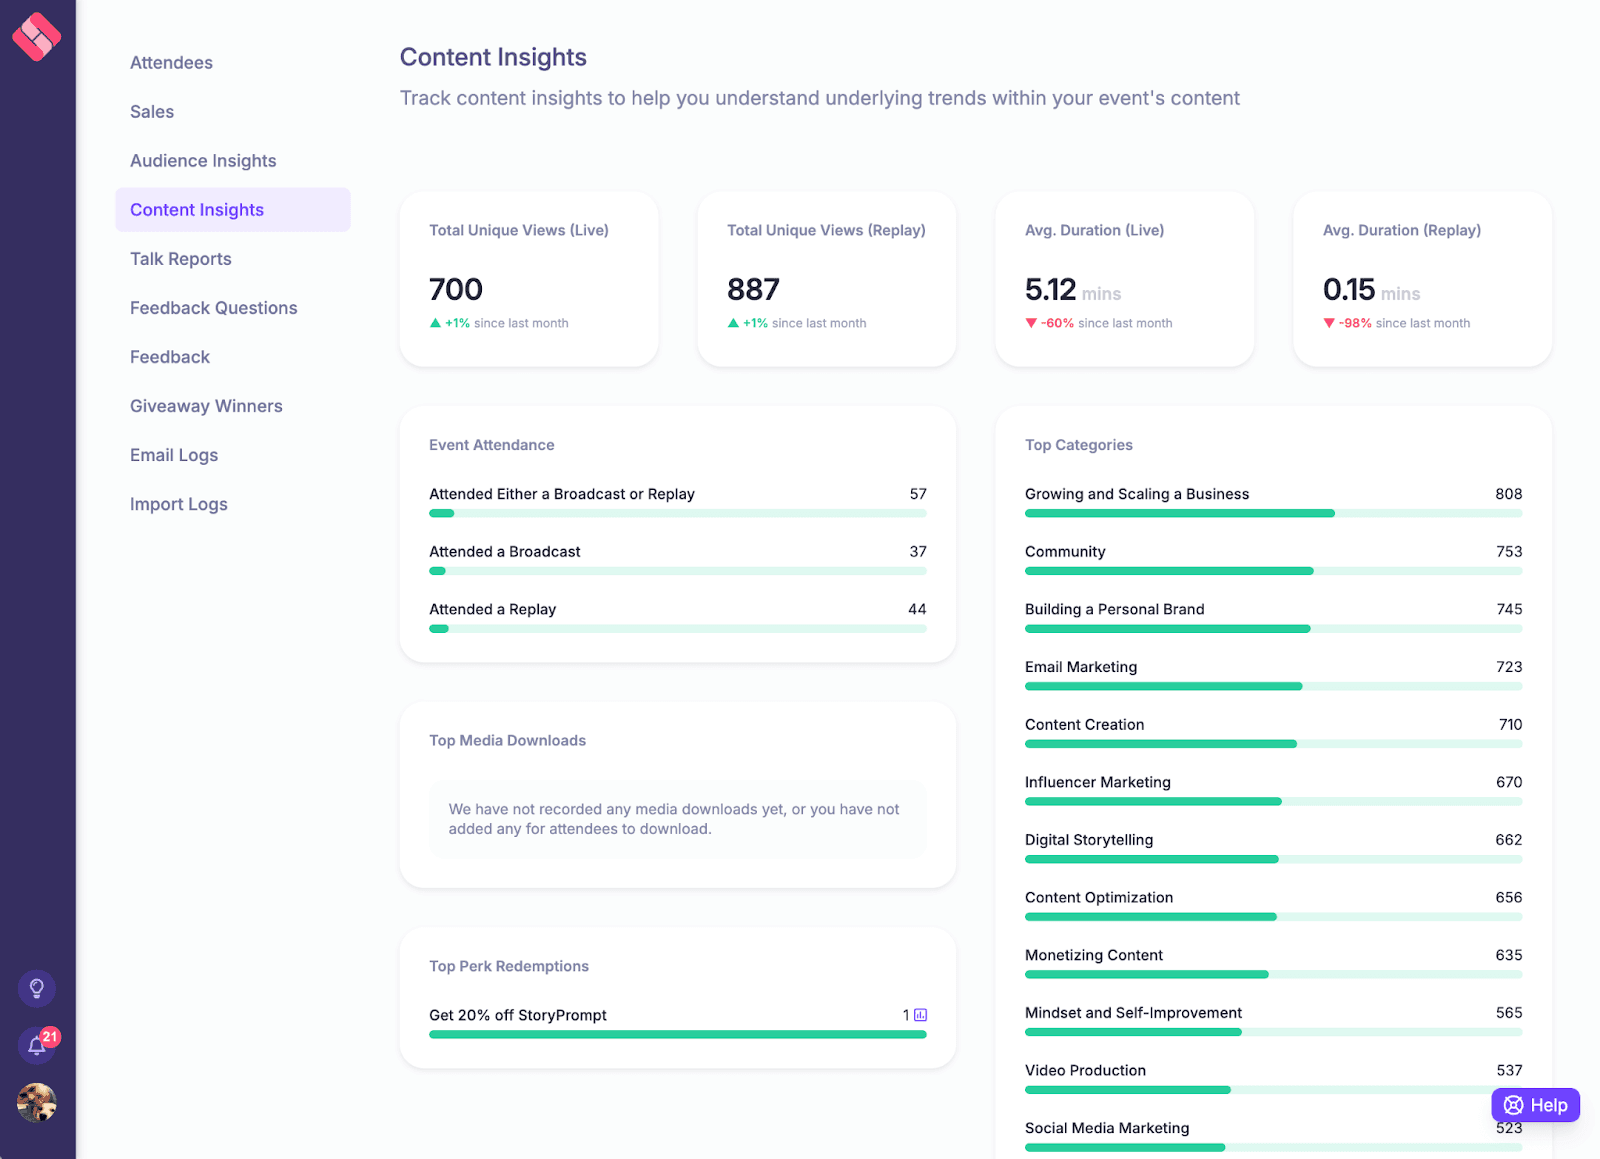This screenshot has width=1600, height=1159.
Task: Go to the Attendees section
Action: click(171, 63)
